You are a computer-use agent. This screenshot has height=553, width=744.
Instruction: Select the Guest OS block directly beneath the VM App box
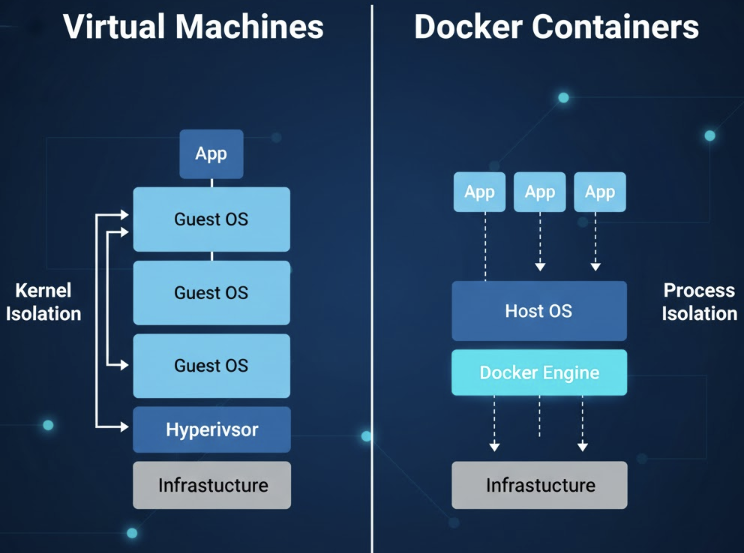pyautogui.click(x=212, y=219)
